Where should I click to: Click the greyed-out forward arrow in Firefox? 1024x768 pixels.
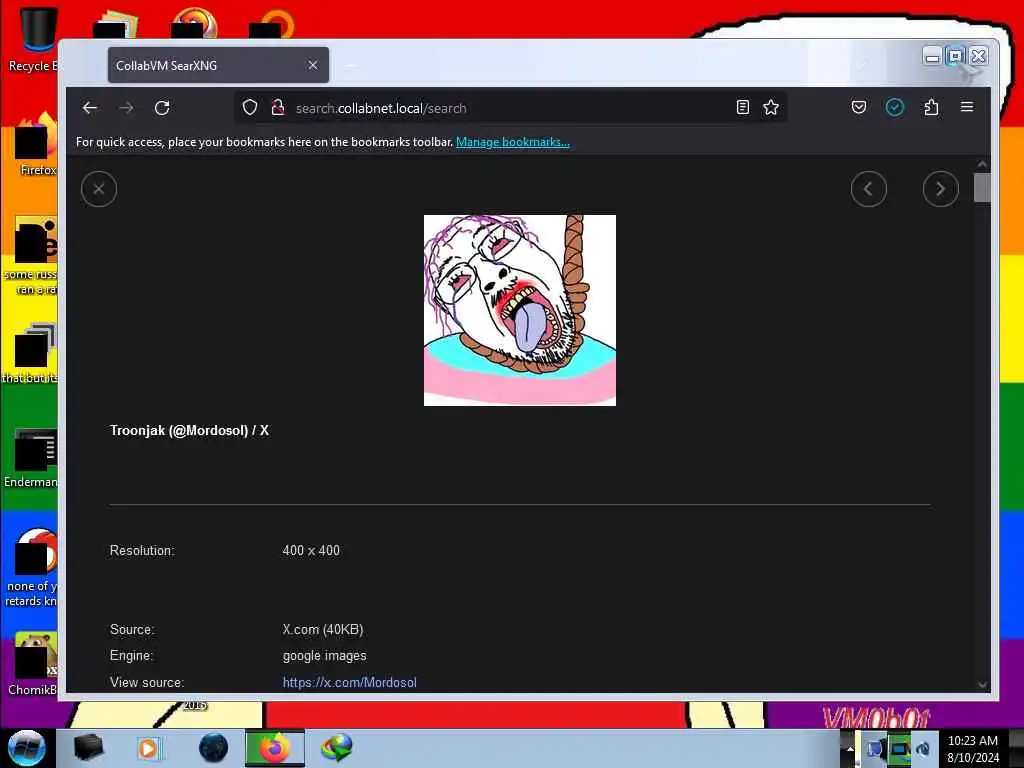point(126,108)
